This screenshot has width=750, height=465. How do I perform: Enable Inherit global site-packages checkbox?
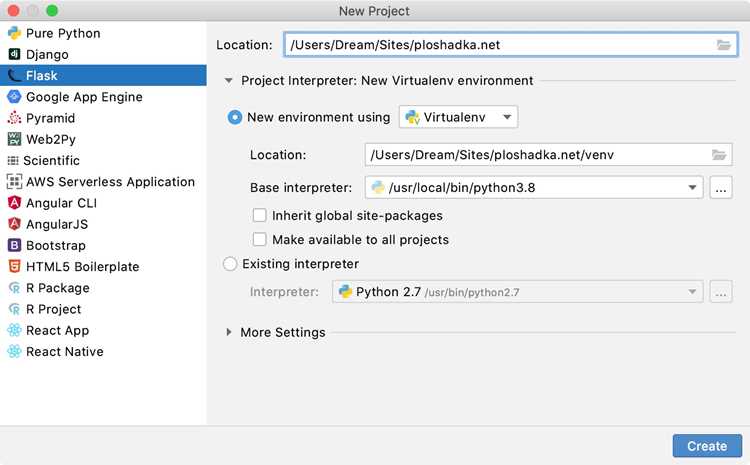click(x=259, y=216)
